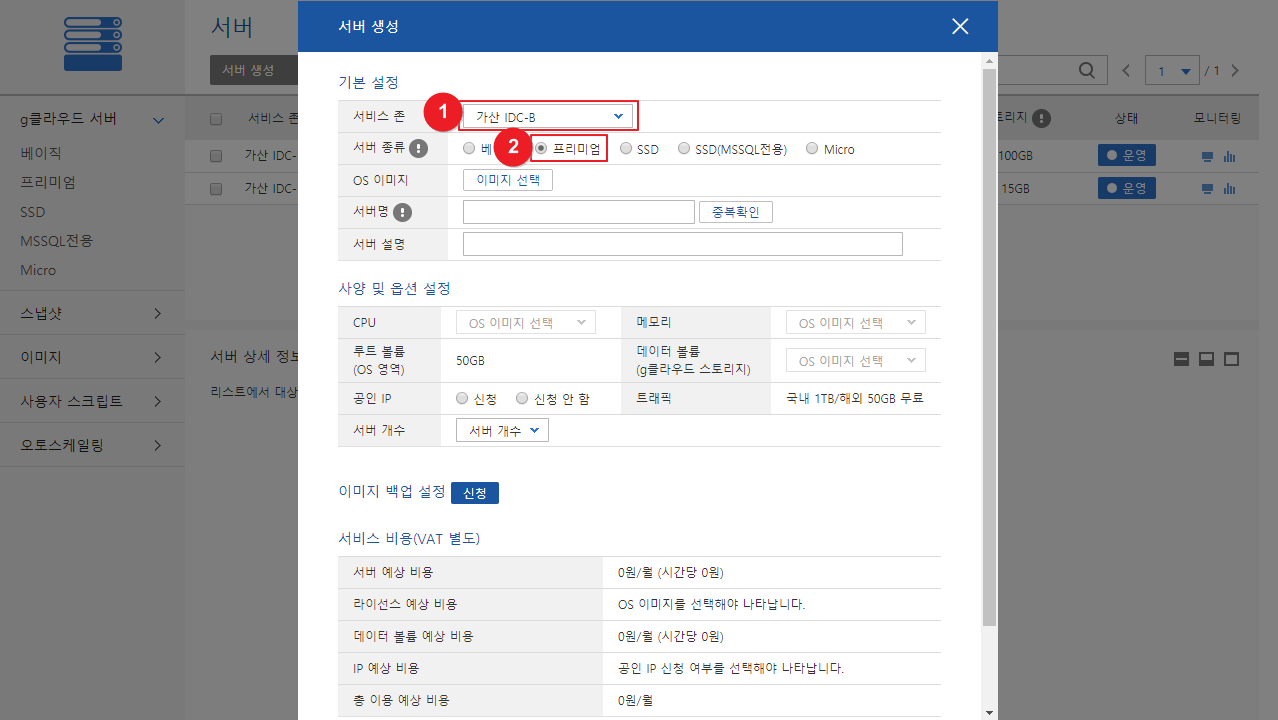Click 신청 button for 이미지 백업 설정

click(475, 493)
